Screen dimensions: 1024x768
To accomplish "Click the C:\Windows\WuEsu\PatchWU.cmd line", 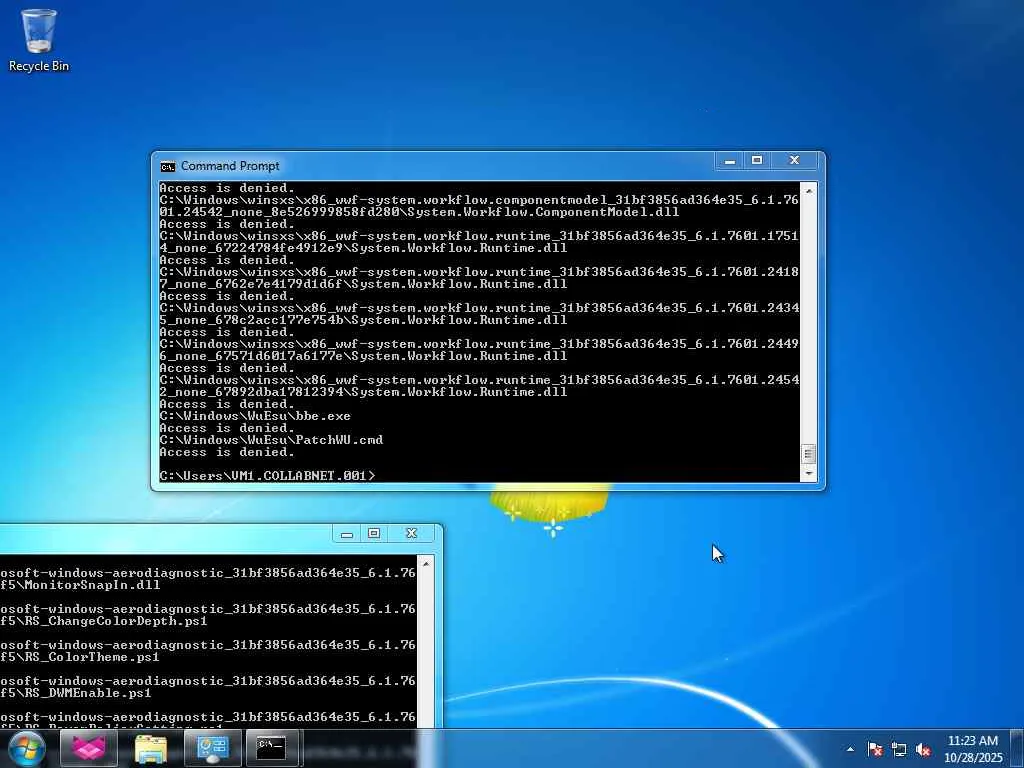I will 271,440.
